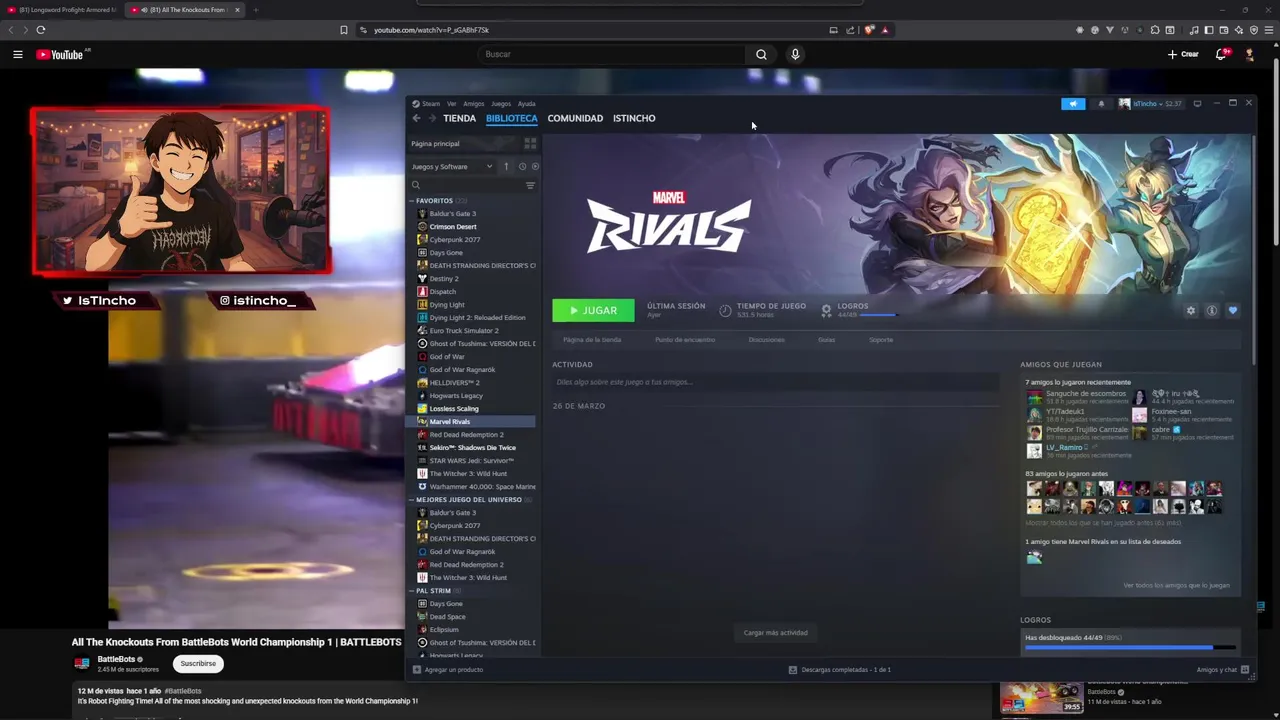
Task: Open COMUNIDAD tab in Steam
Action: pos(575,118)
